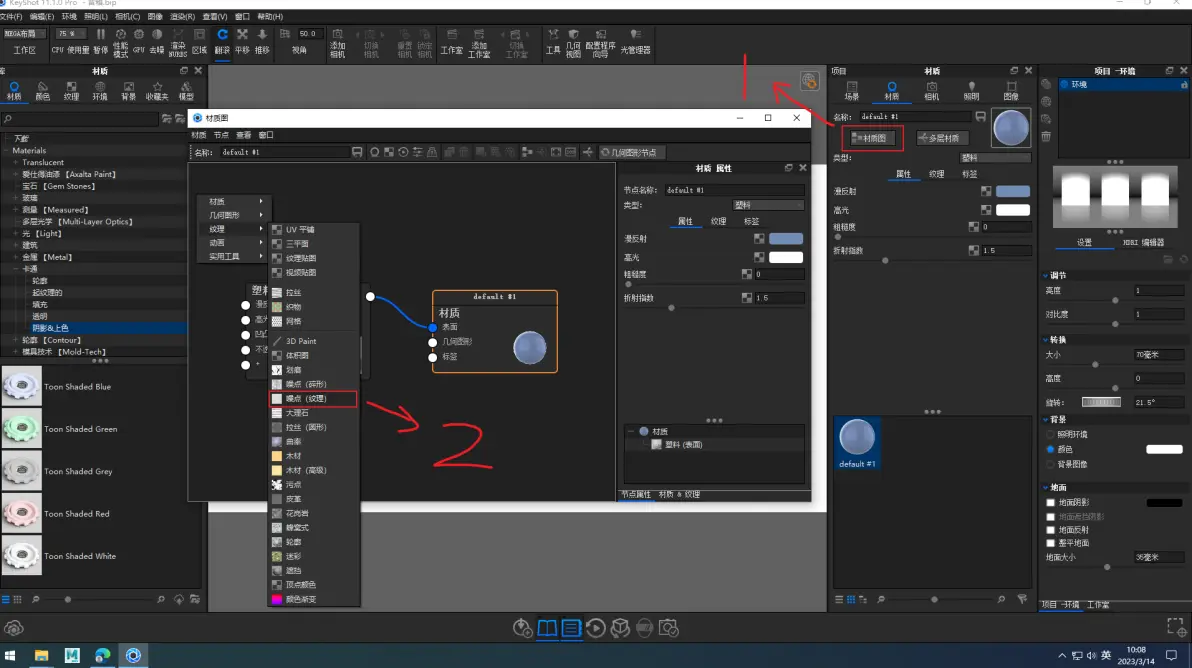Select the Region (区域) render tool

(199, 41)
